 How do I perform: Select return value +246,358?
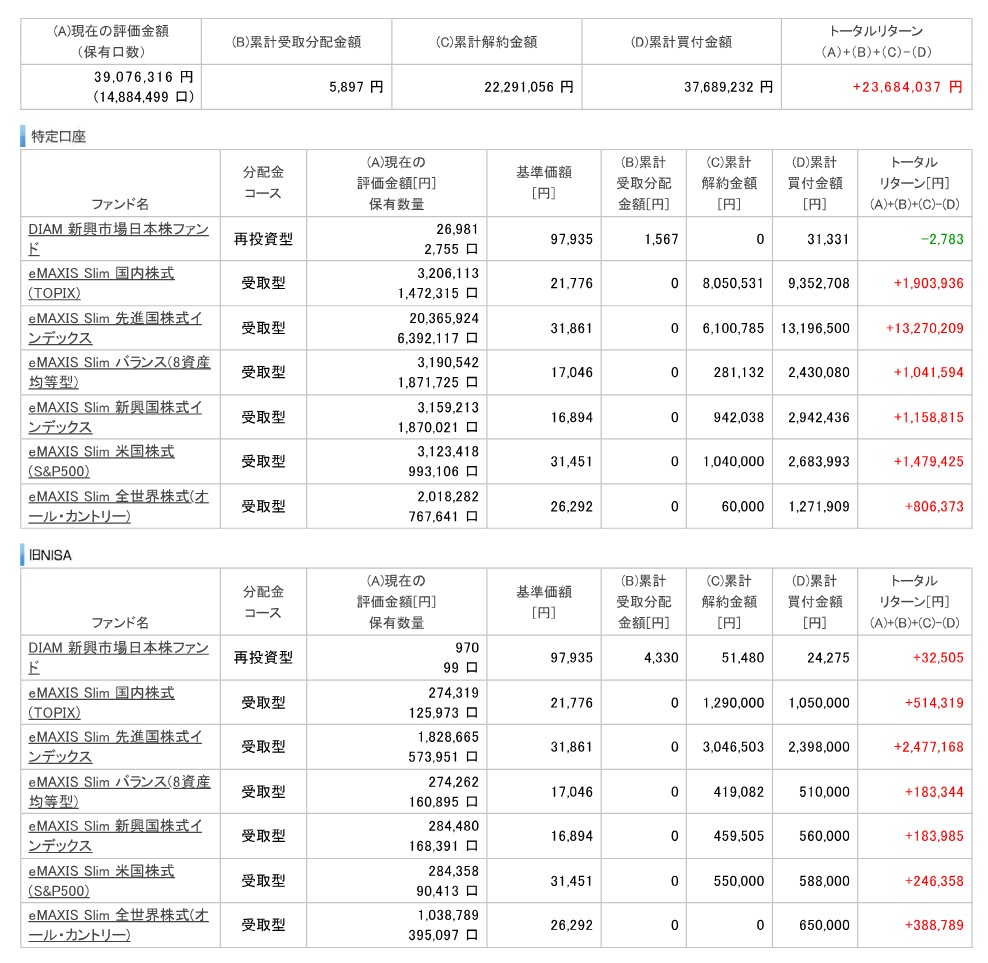[934, 880]
